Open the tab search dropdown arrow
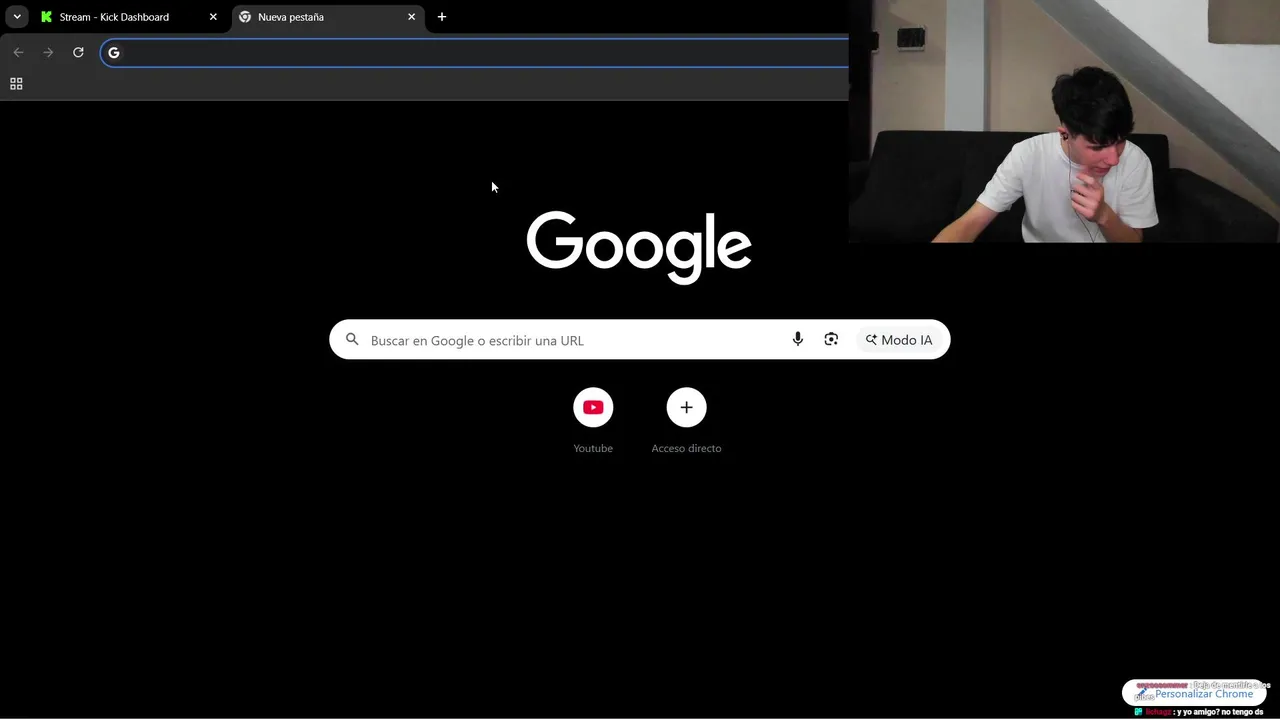The width and height of the screenshot is (1280, 720). coord(17,17)
